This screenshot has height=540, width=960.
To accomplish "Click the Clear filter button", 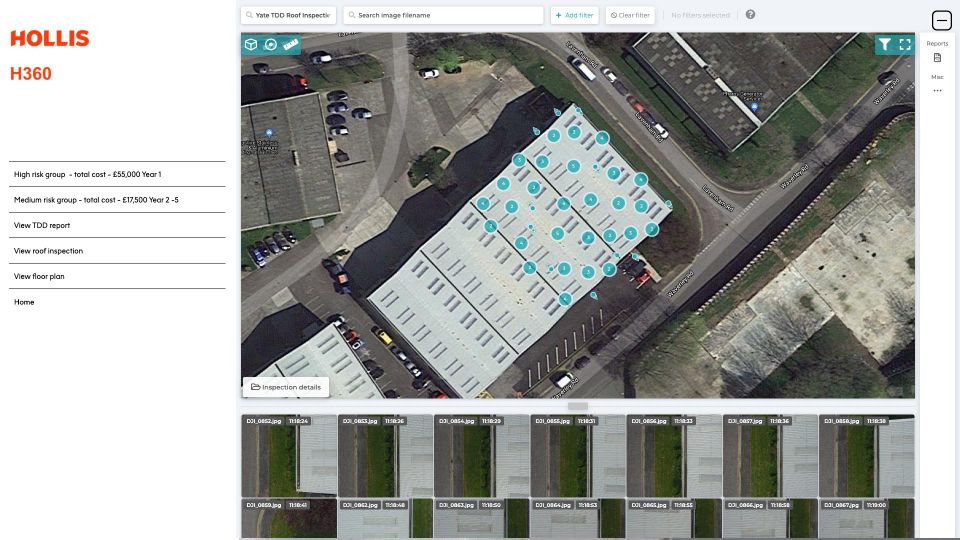I will point(630,15).
